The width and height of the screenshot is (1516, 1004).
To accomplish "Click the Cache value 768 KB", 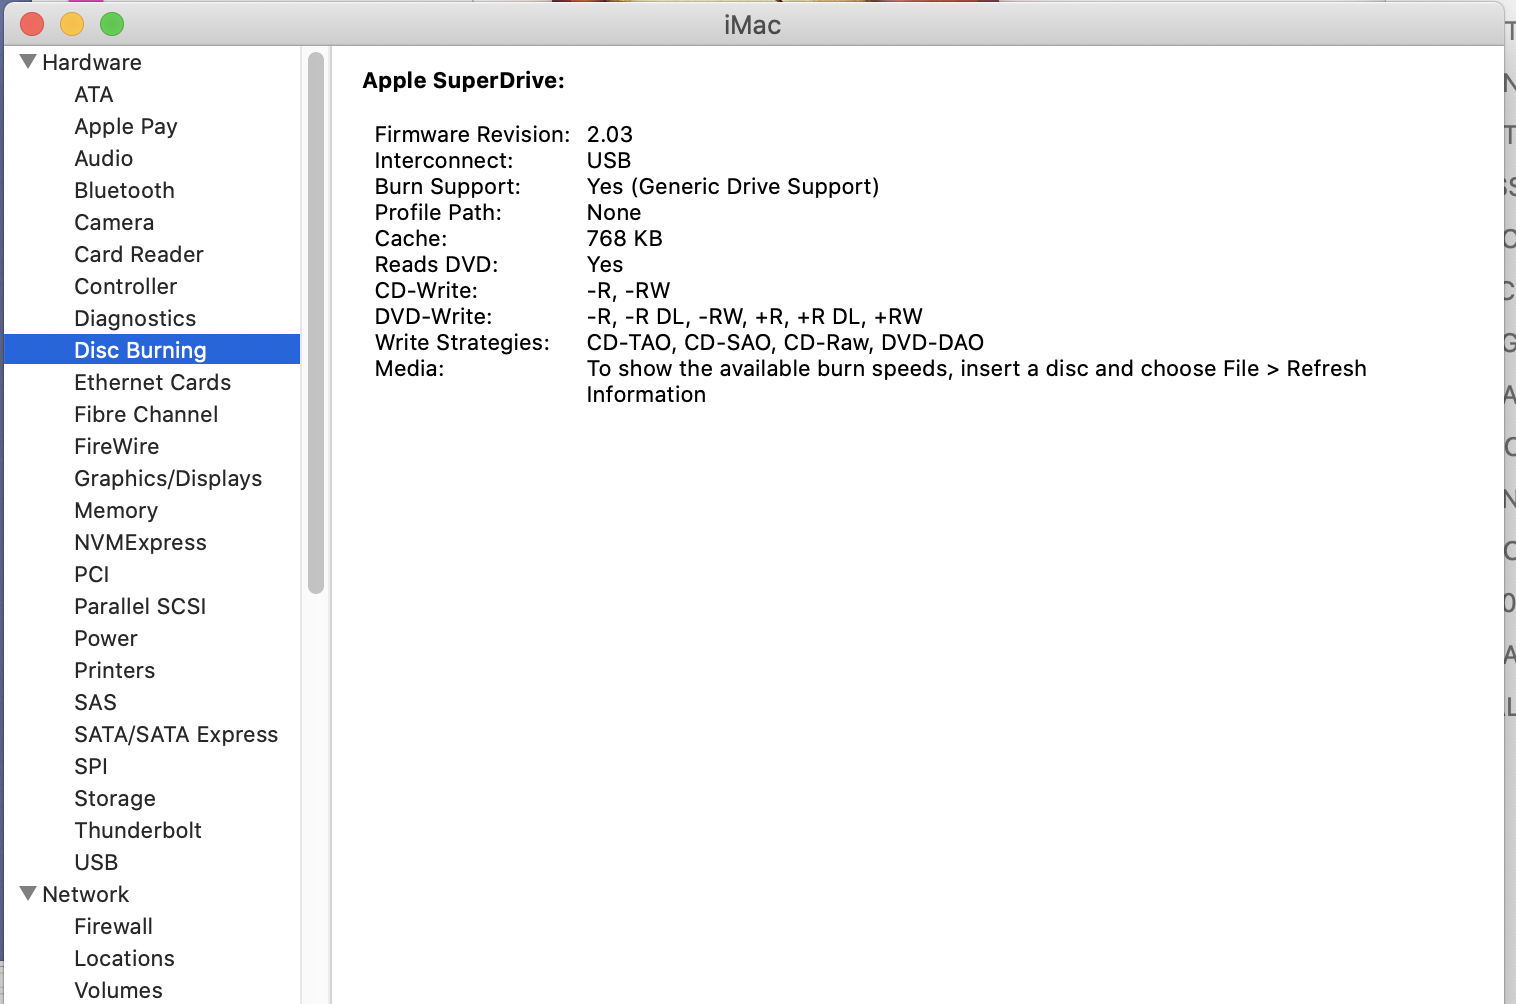I will pos(625,238).
